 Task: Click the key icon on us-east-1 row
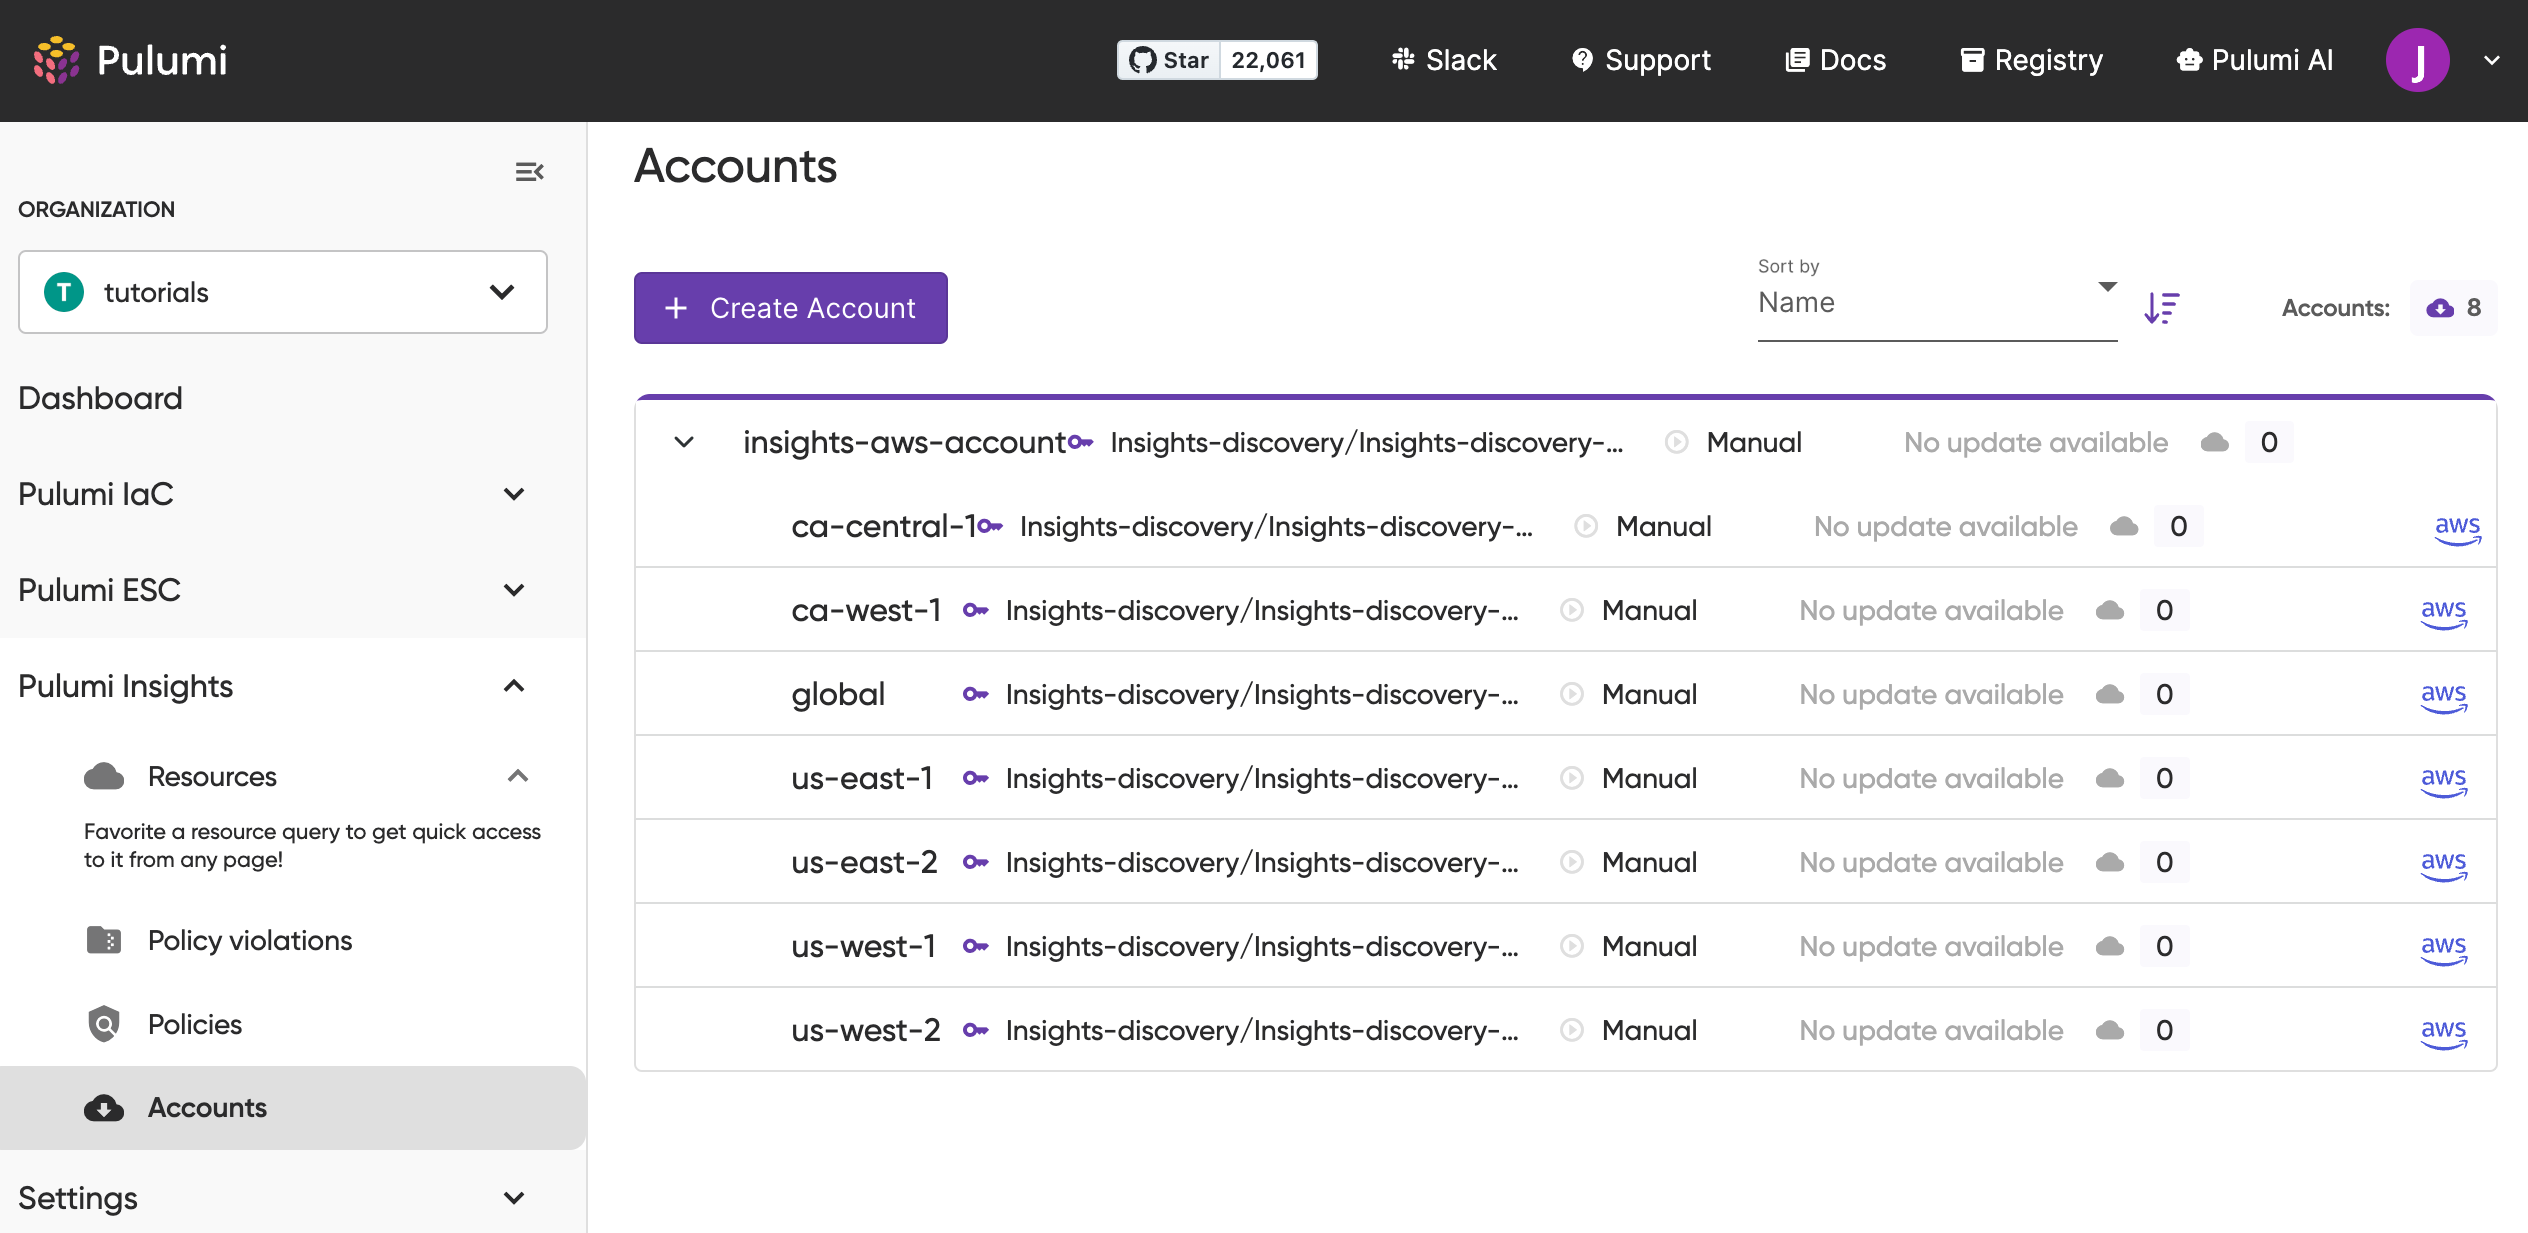click(x=976, y=778)
